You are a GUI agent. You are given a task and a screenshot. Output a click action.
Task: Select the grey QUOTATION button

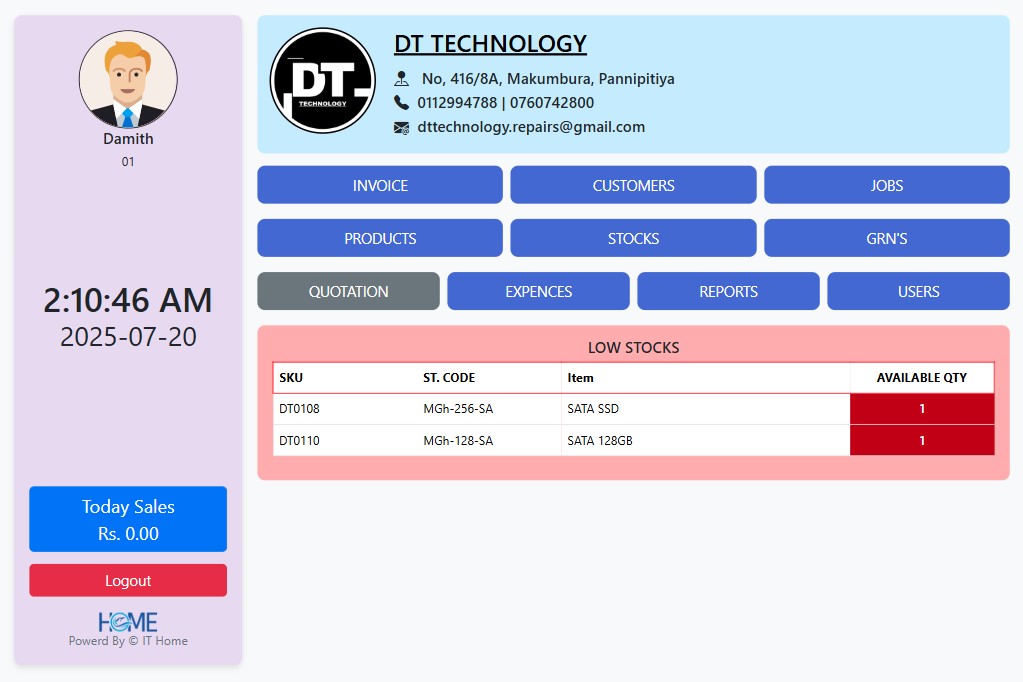pyautogui.click(x=348, y=291)
